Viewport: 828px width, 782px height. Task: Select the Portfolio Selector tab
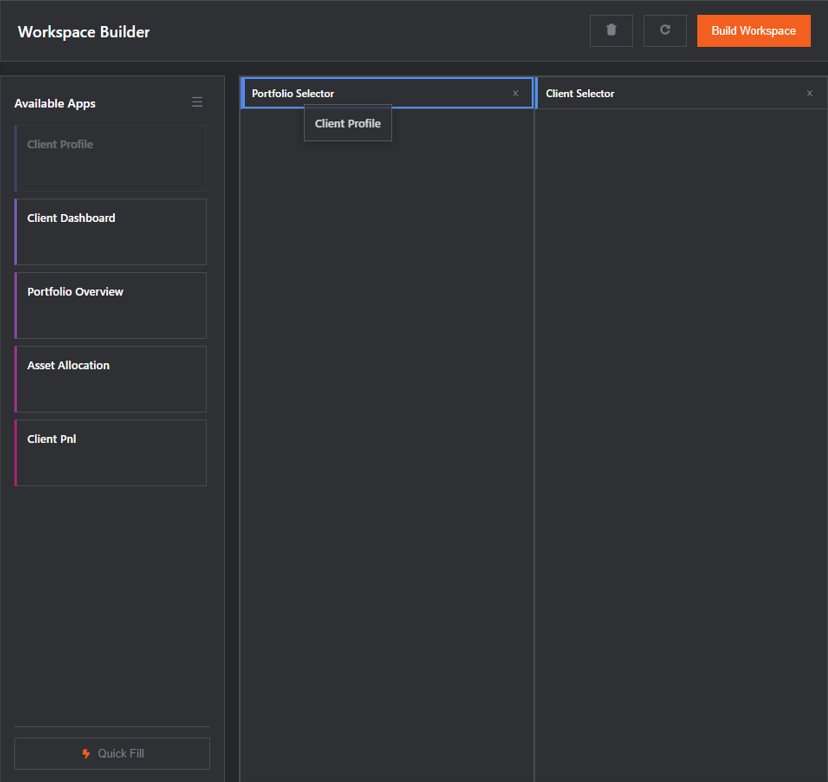click(387, 93)
